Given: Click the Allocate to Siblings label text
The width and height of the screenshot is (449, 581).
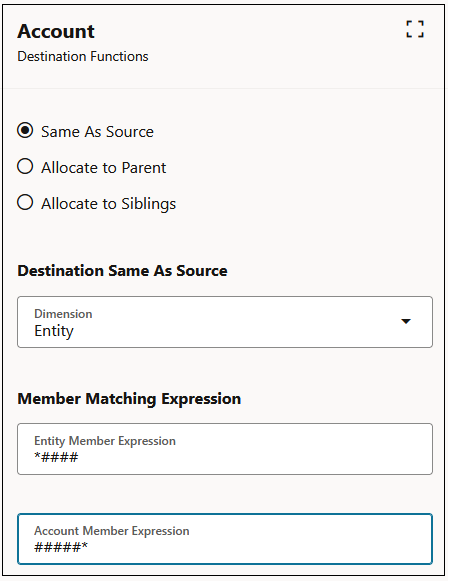Looking at the screenshot, I should pos(109,204).
